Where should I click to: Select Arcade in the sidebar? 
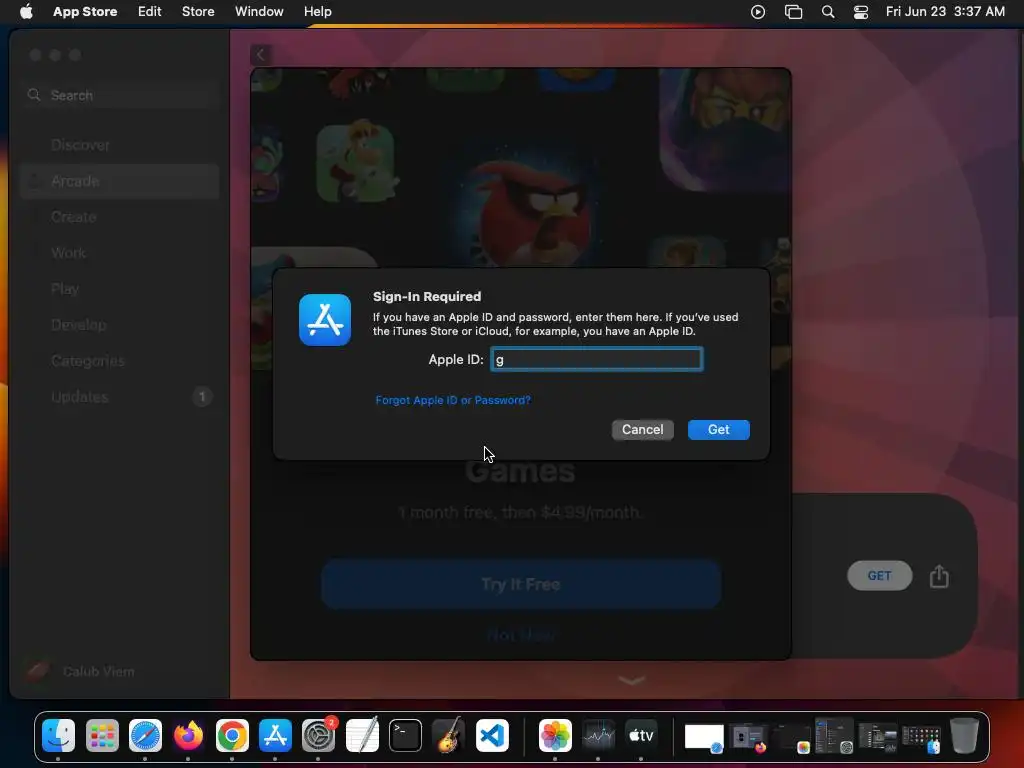(119, 181)
